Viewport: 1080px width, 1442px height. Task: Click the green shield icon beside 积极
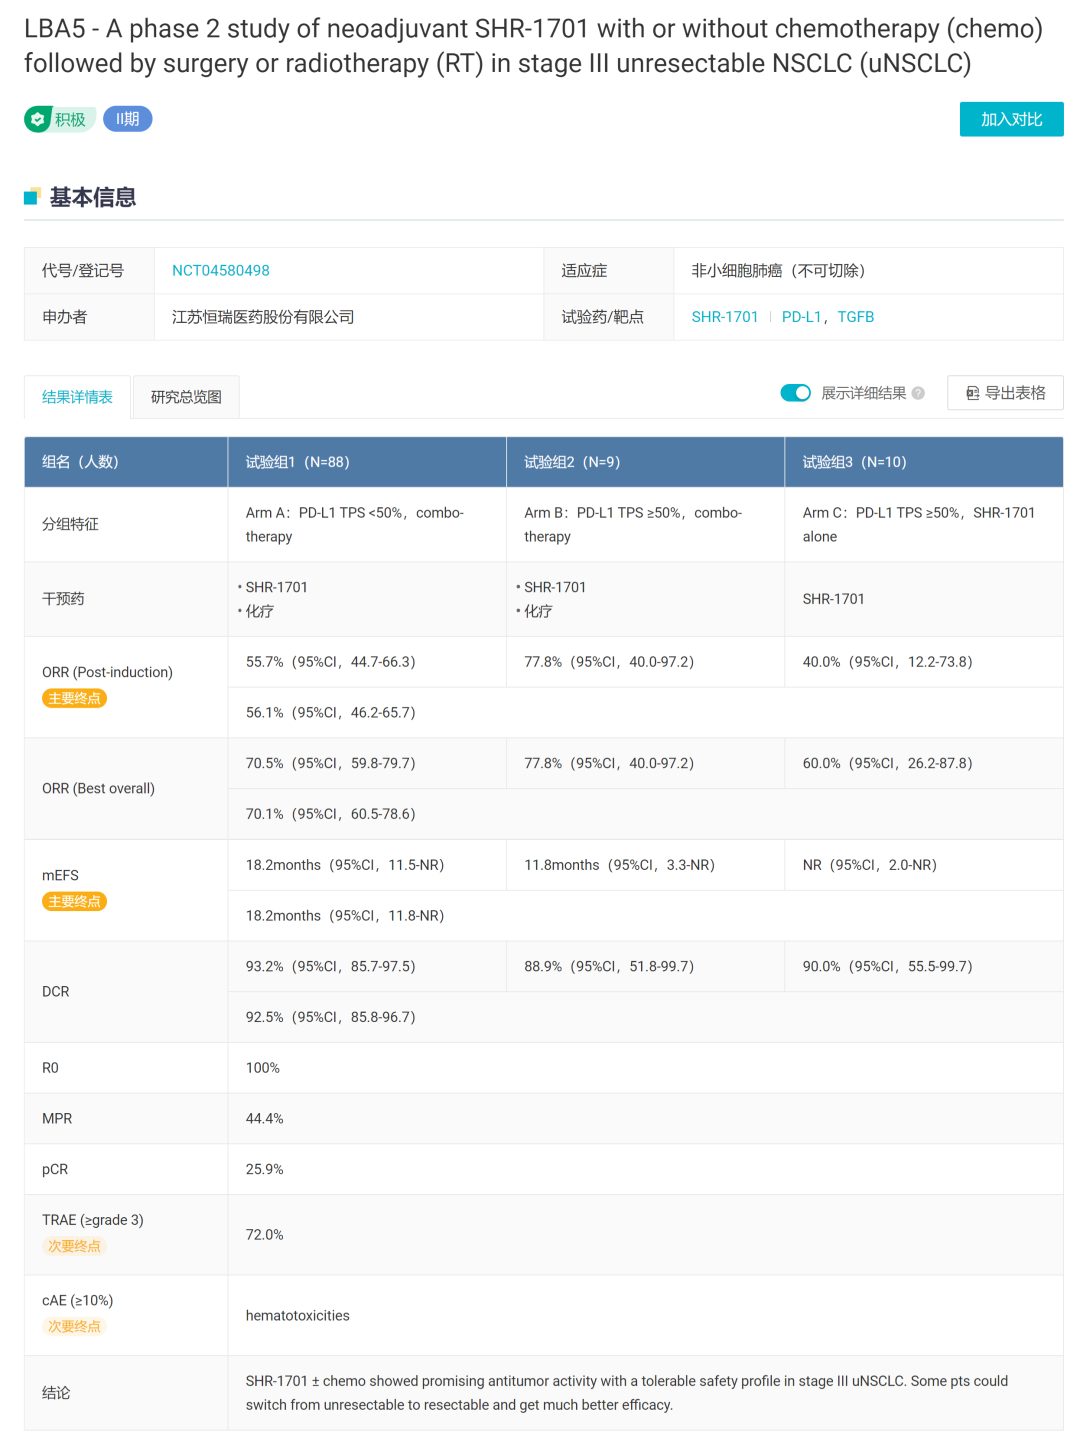38,119
